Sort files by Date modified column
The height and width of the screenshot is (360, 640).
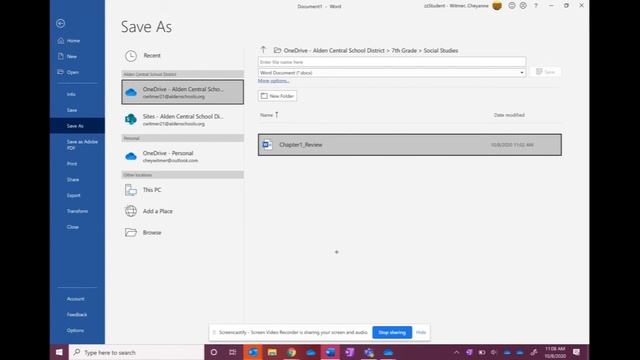tap(509, 115)
